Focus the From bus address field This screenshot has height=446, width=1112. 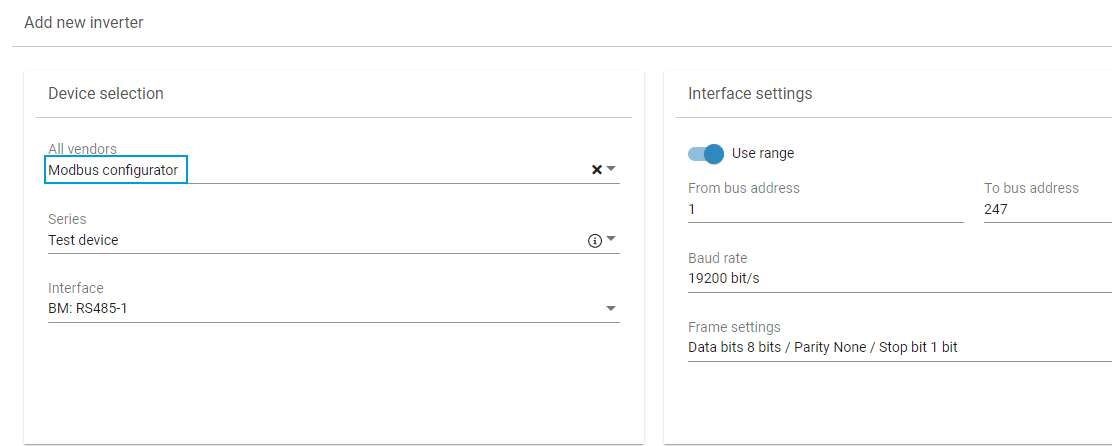824,210
